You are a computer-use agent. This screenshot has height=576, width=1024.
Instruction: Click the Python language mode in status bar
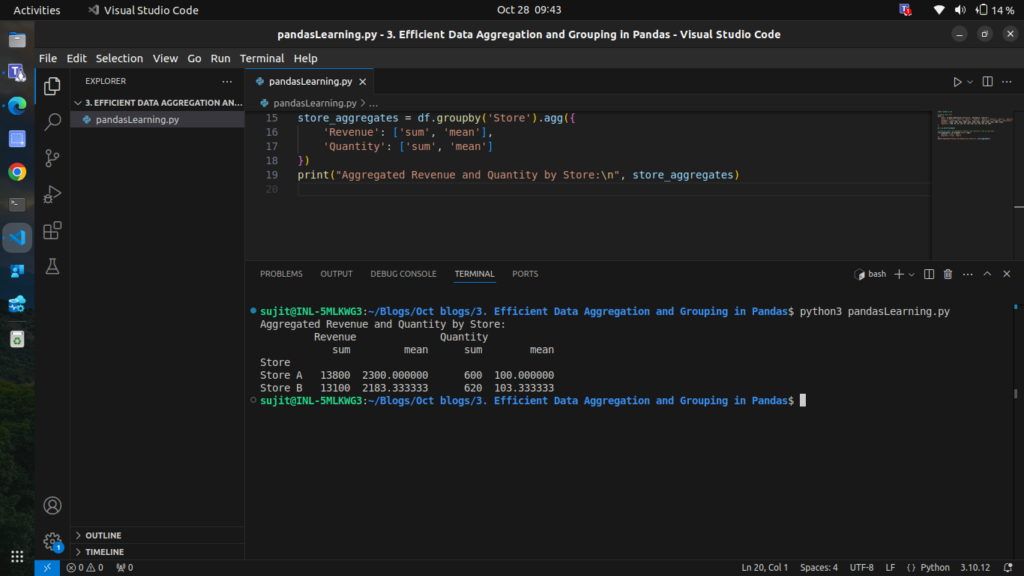click(x=929, y=567)
